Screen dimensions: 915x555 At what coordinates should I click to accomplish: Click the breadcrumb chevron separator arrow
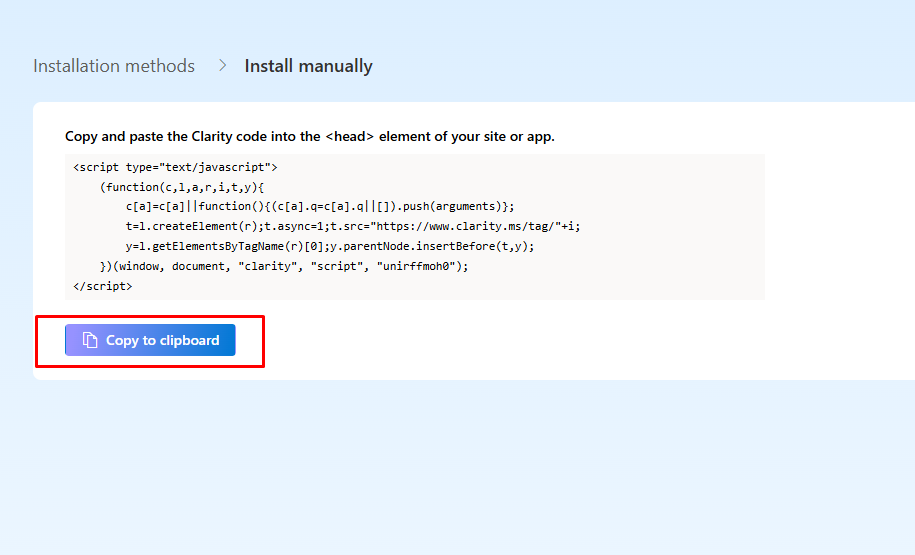[x=220, y=66]
